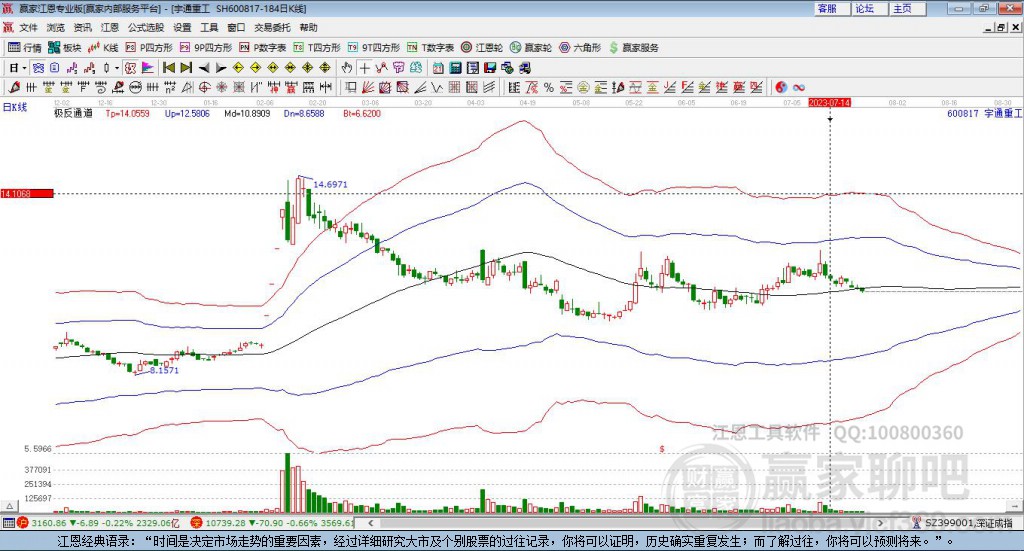Click the 600817 宇通重工 stock label
This screenshot has height=551, width=1024.
[984, 114]
